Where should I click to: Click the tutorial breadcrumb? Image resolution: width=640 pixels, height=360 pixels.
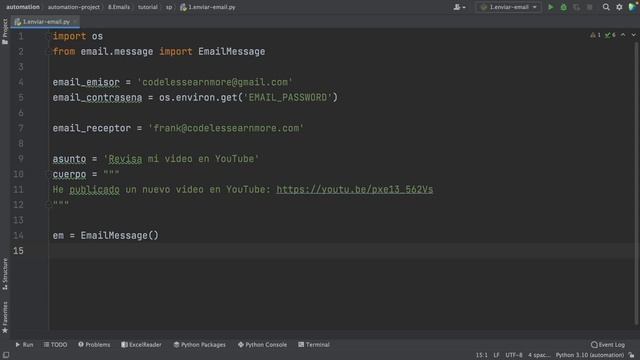tap(147, 7)
